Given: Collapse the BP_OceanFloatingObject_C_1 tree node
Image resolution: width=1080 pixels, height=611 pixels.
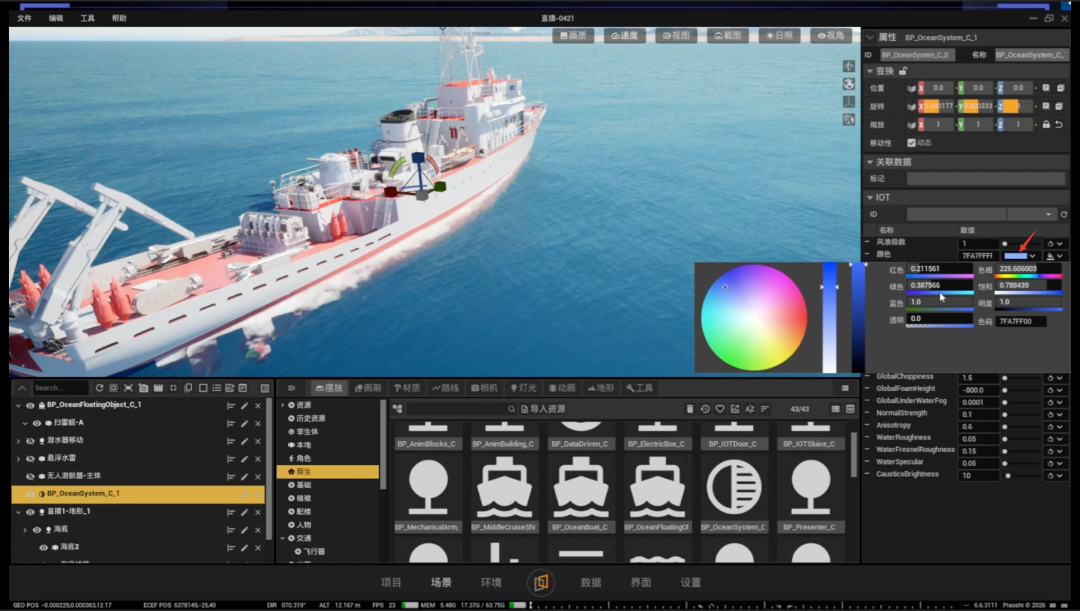Looking at the screenshot, I should (x=19, y=405).
